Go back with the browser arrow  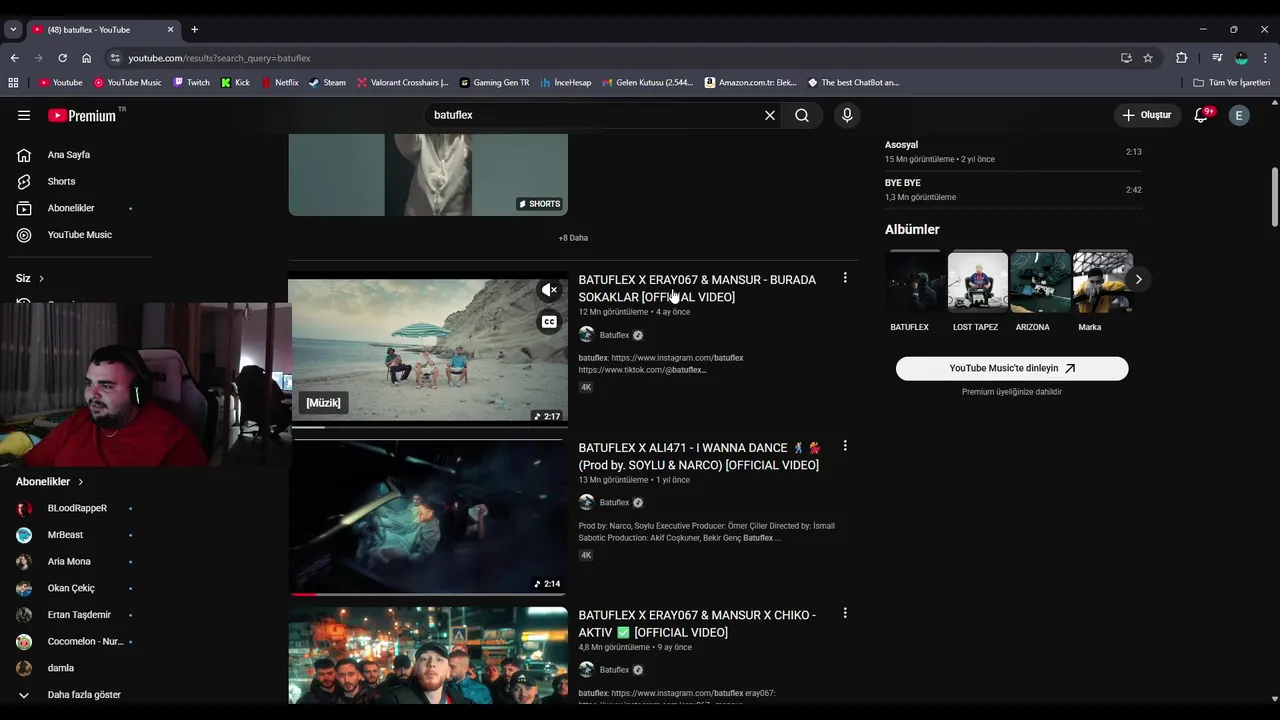pyautogui.click(x=14, y=58)
